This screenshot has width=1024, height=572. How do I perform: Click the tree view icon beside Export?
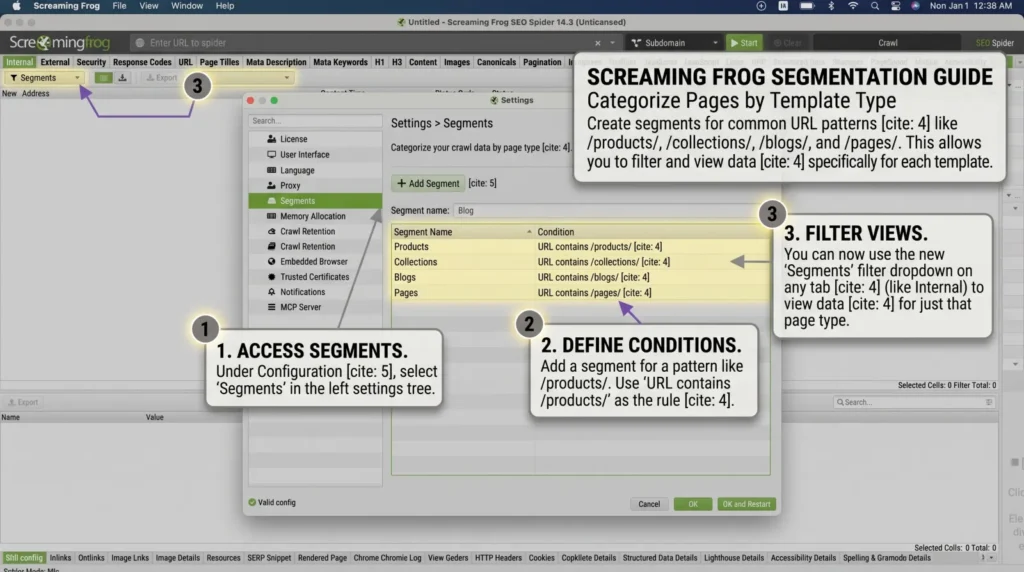(x=122, y=78)
